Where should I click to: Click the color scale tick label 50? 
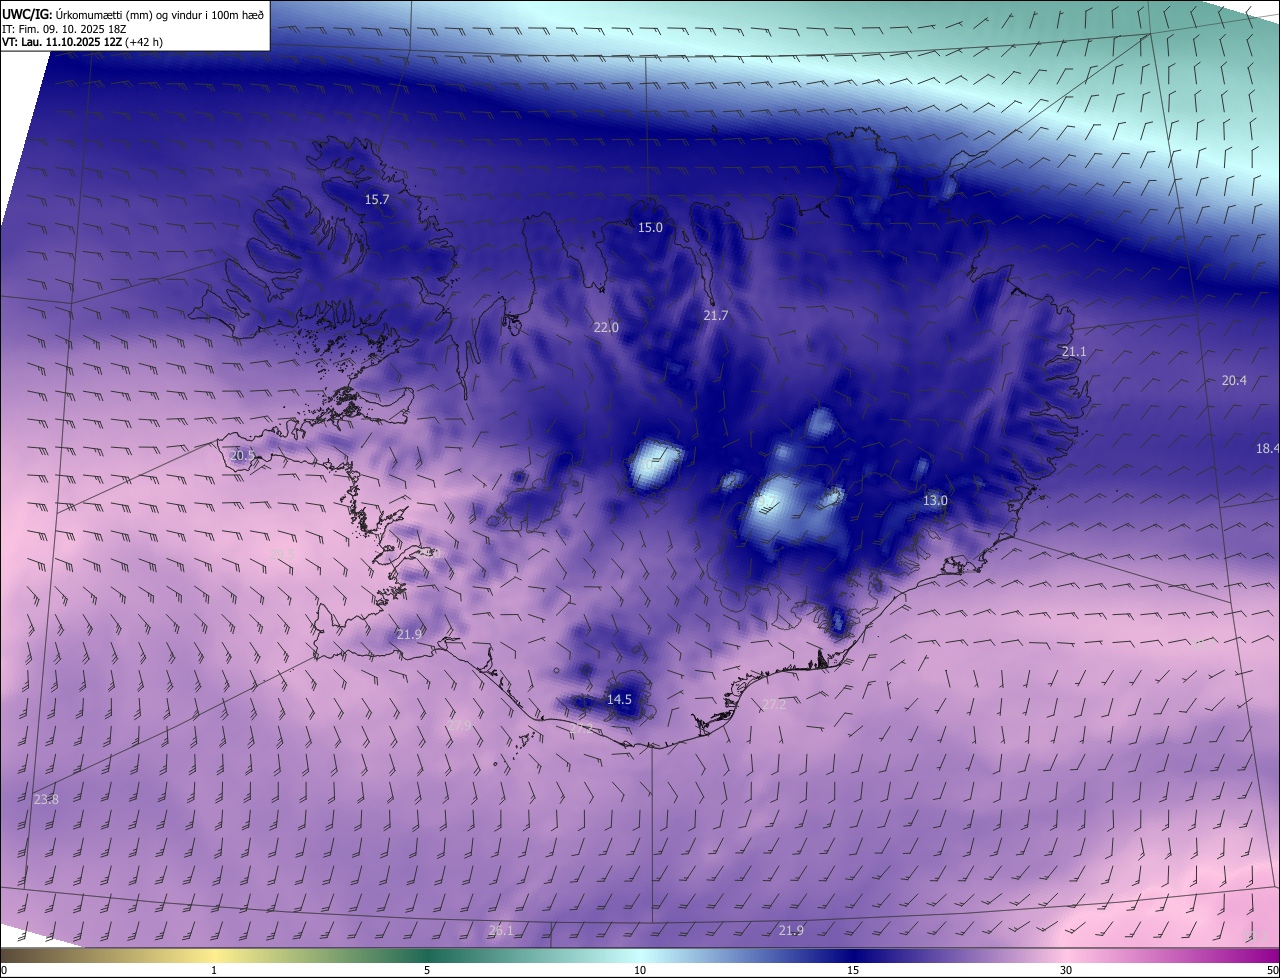pos(1272,970)
